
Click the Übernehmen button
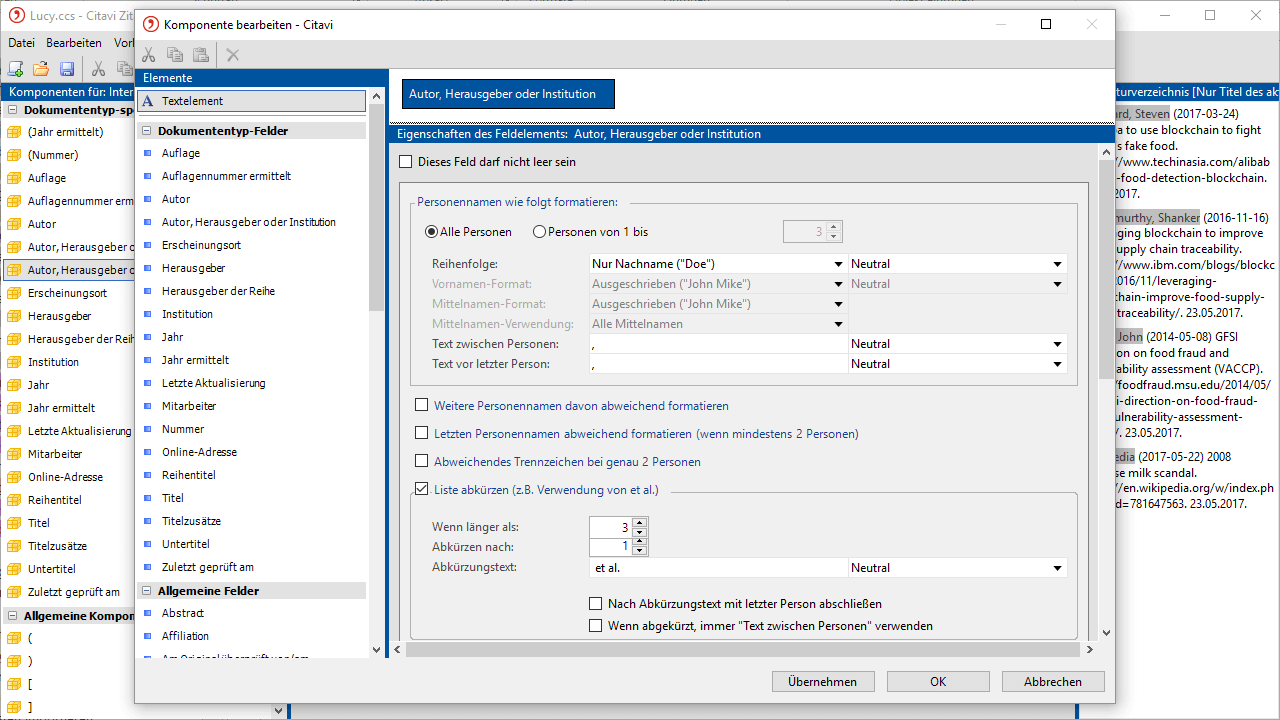tap(822, 682)
